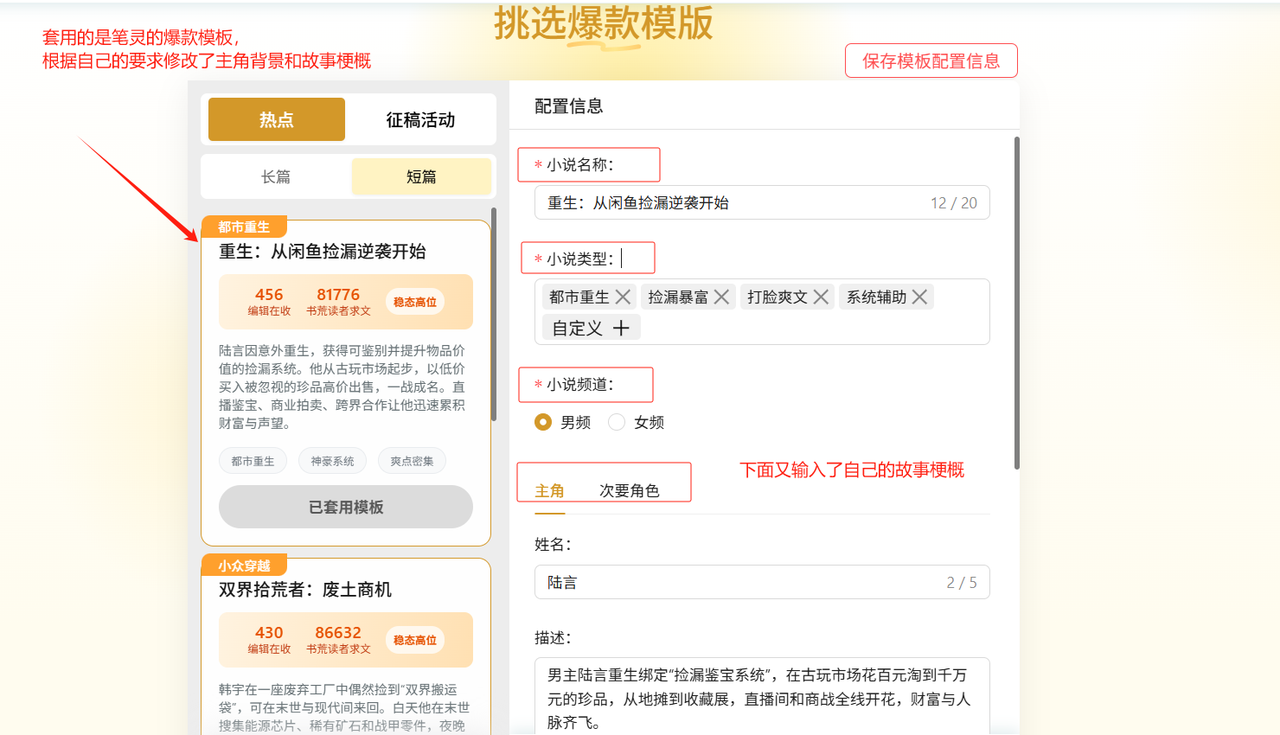Open the 次要角色 tab
Viewport: 1280px width, 735px height.
click(629, 491)
